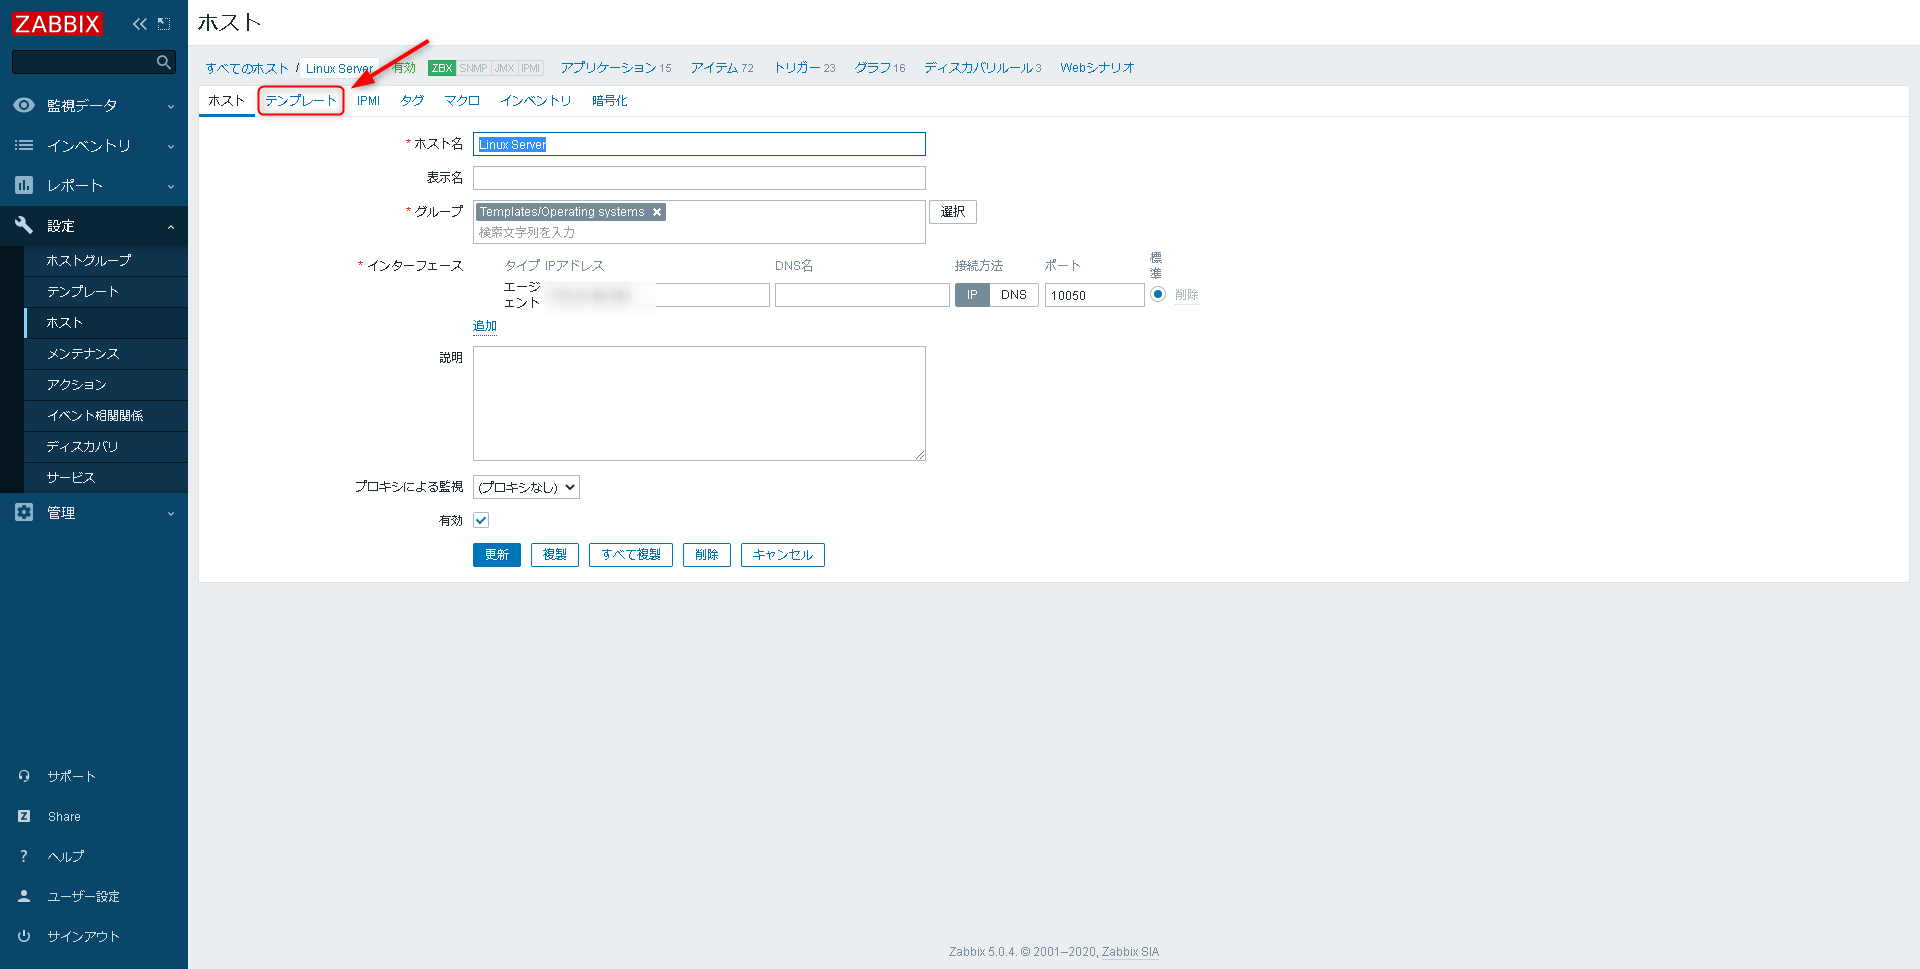Open the タグ tab

[x=412, y=100]
